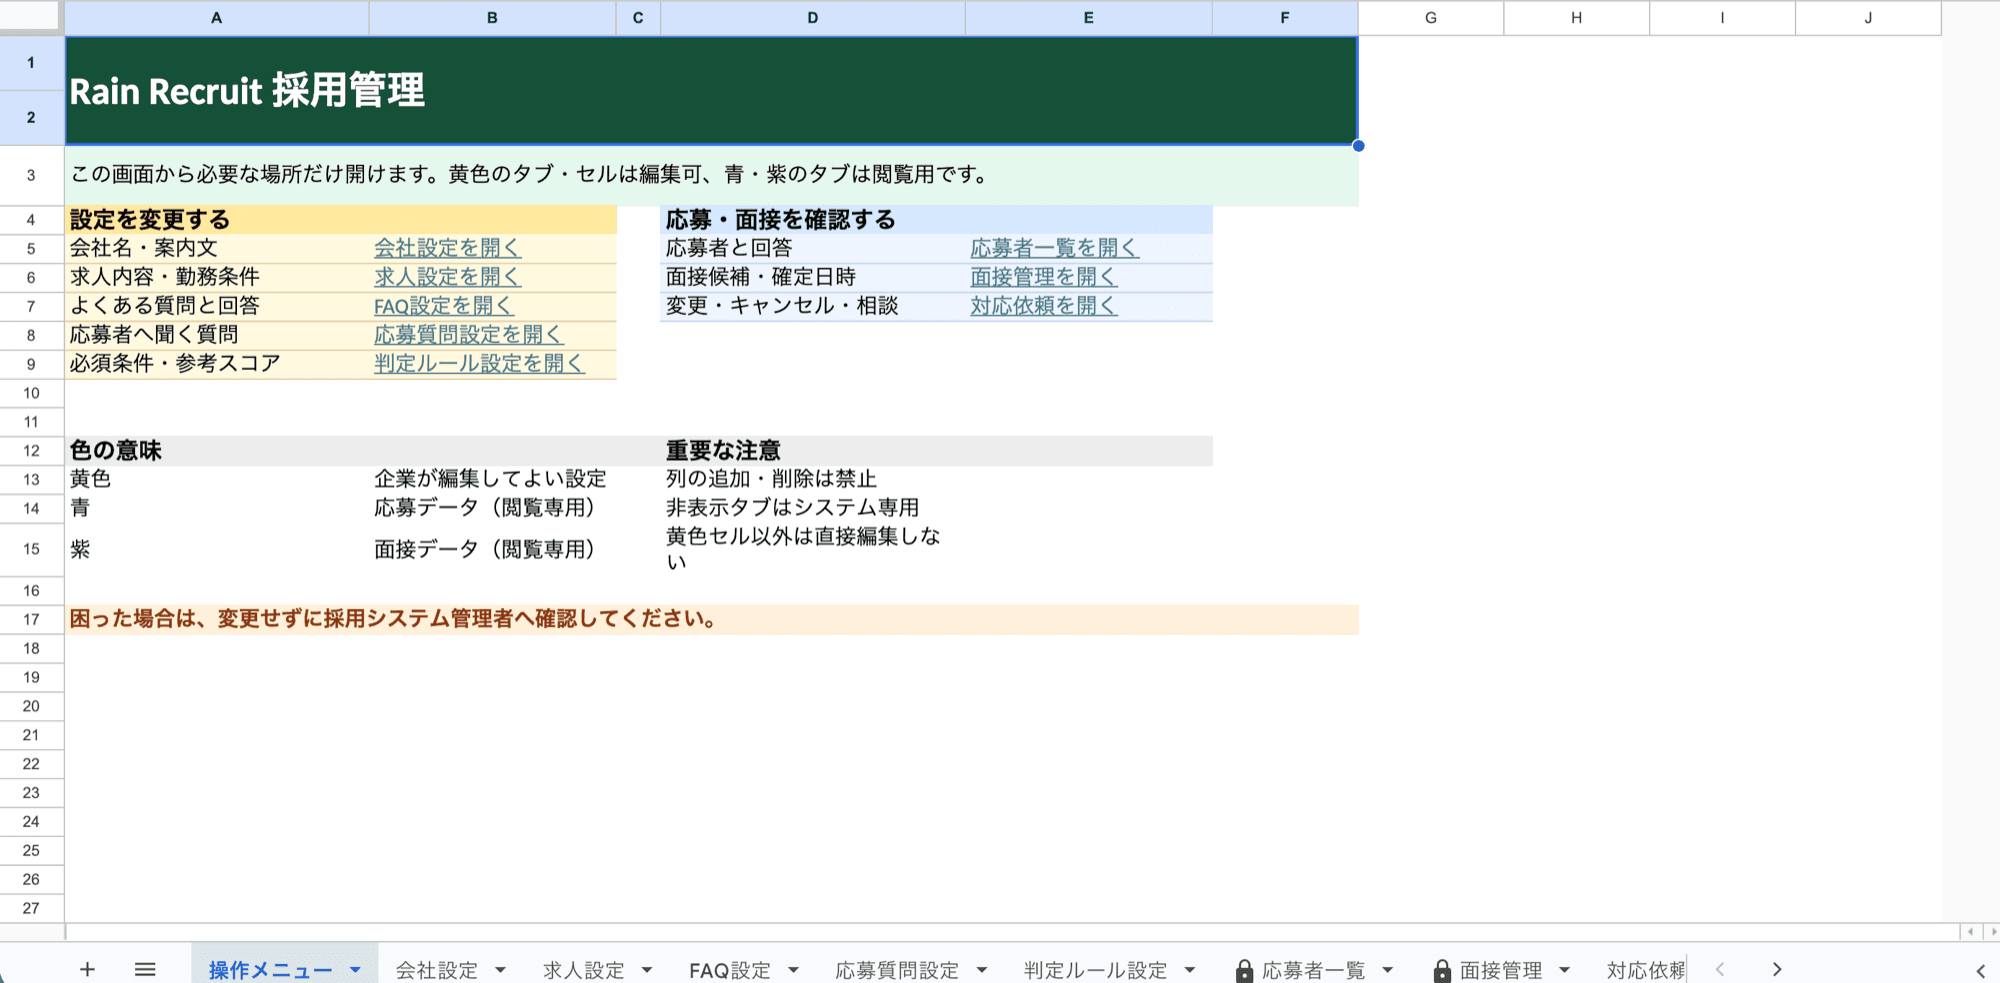Switch to the FAQ設定 sheet tab
The height and width of the screenshot is (983, 2000).
coord(730,970)
